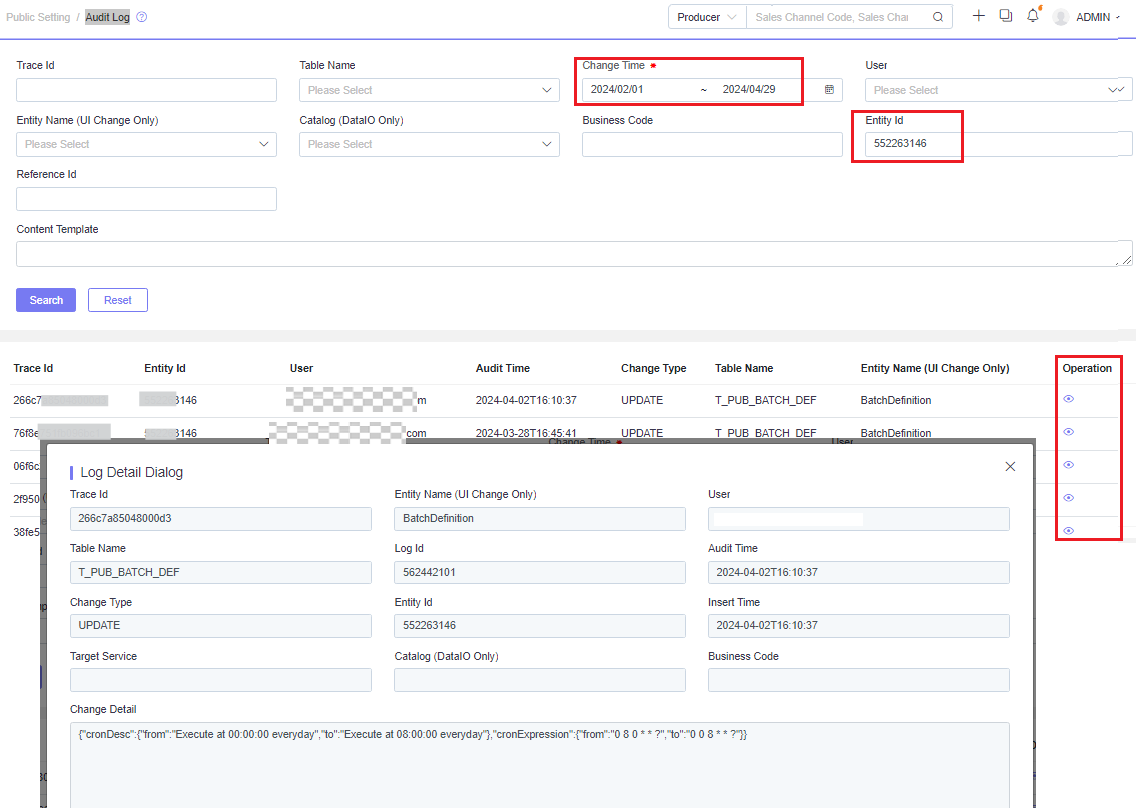Click the eye icon in the third result row
The width and height of the screenshot is (1136, 808).
point(1068,465)
